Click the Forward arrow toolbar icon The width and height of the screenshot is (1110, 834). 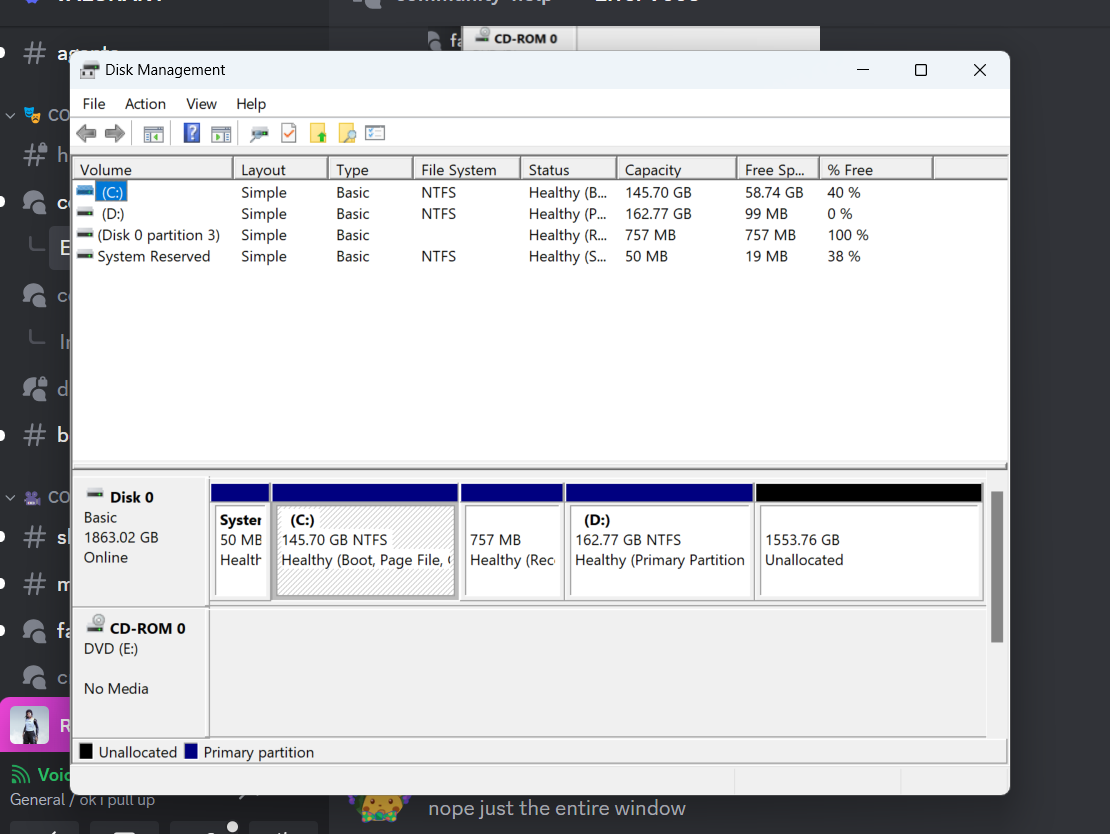(115, 133)
